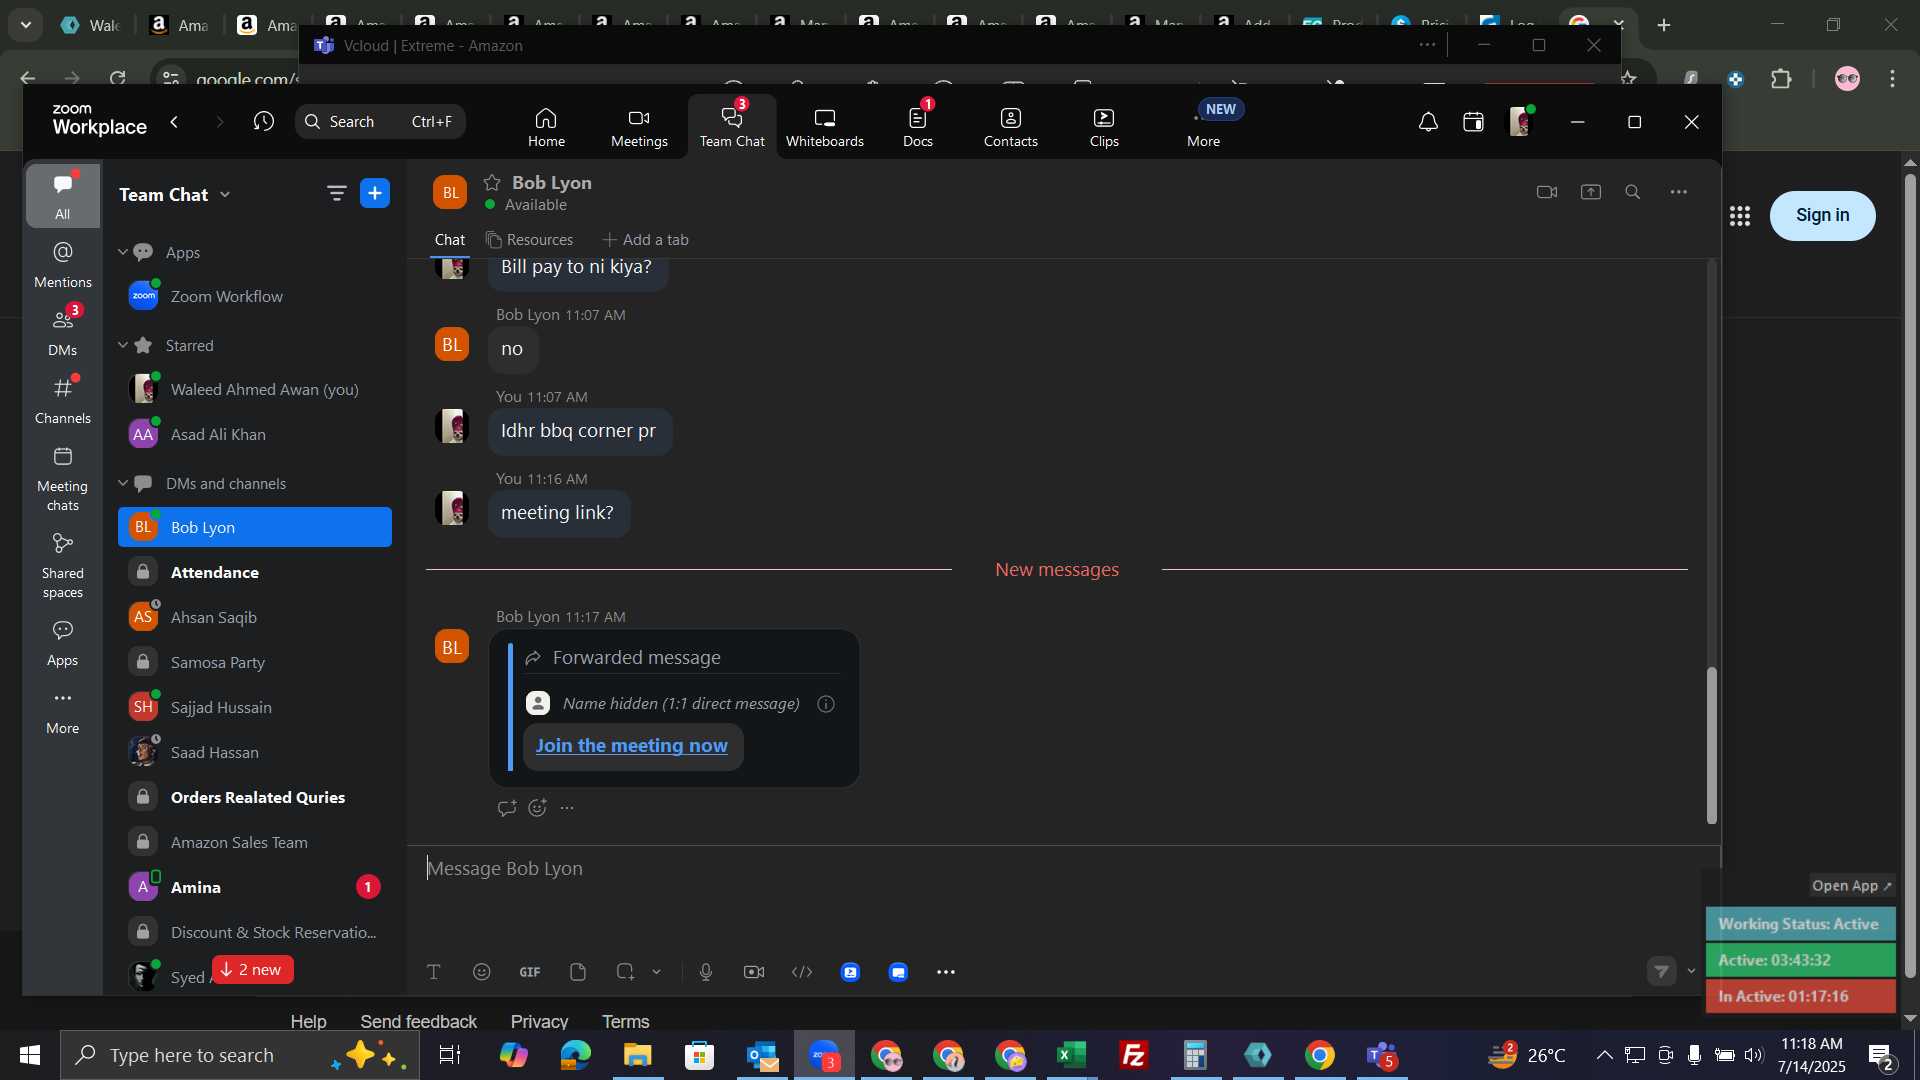Viewport: 1920px width, 1080px height.
Task: Open the Zoom Workflow app chat
Action: (x=255, y=297)
